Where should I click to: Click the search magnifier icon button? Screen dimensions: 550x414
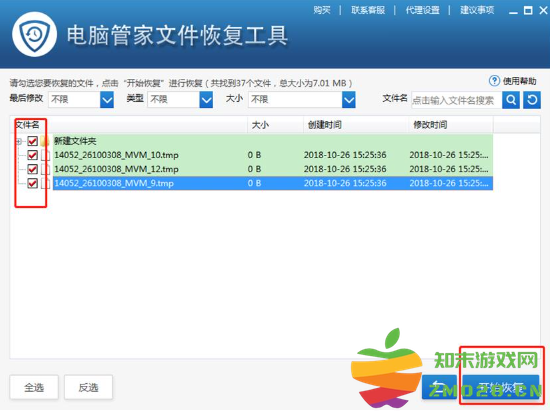[511, 100]
